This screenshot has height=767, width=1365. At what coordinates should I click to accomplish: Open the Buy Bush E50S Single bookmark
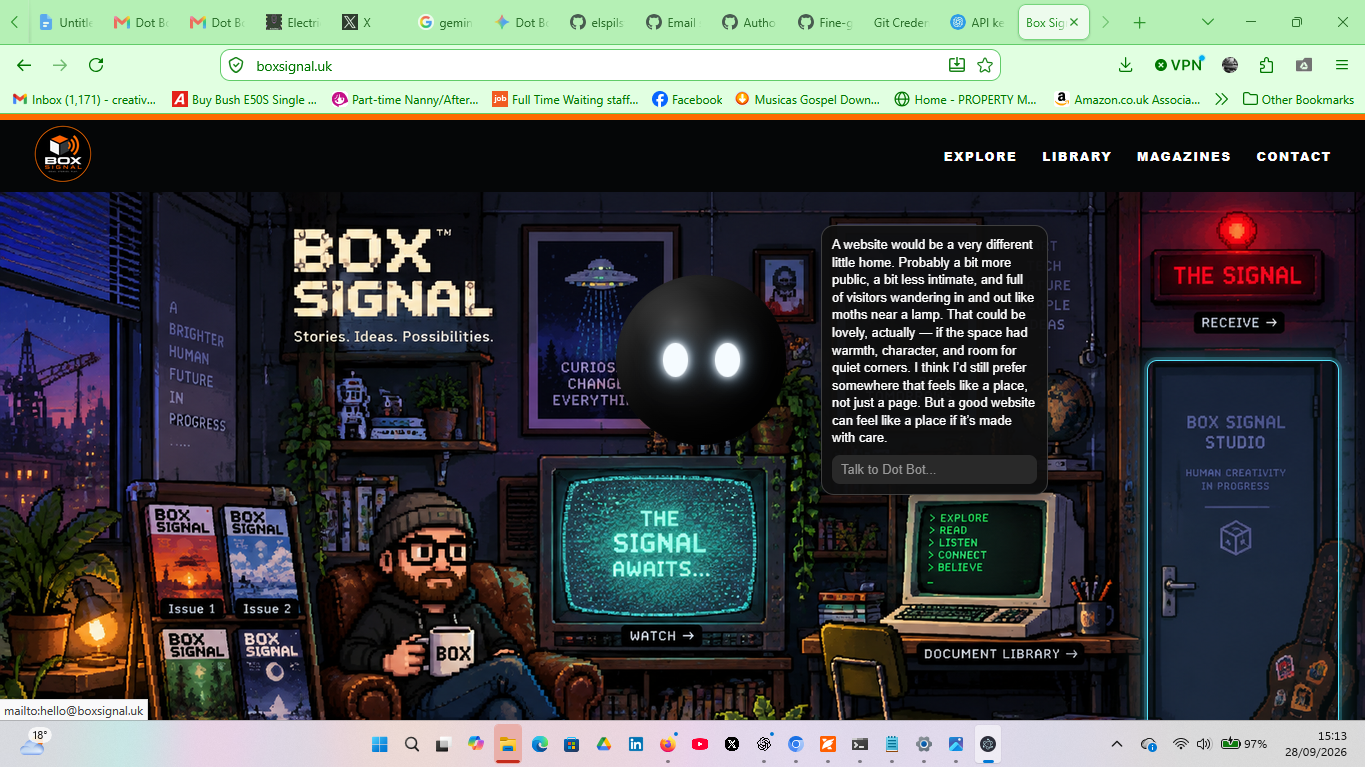point(245,99)
